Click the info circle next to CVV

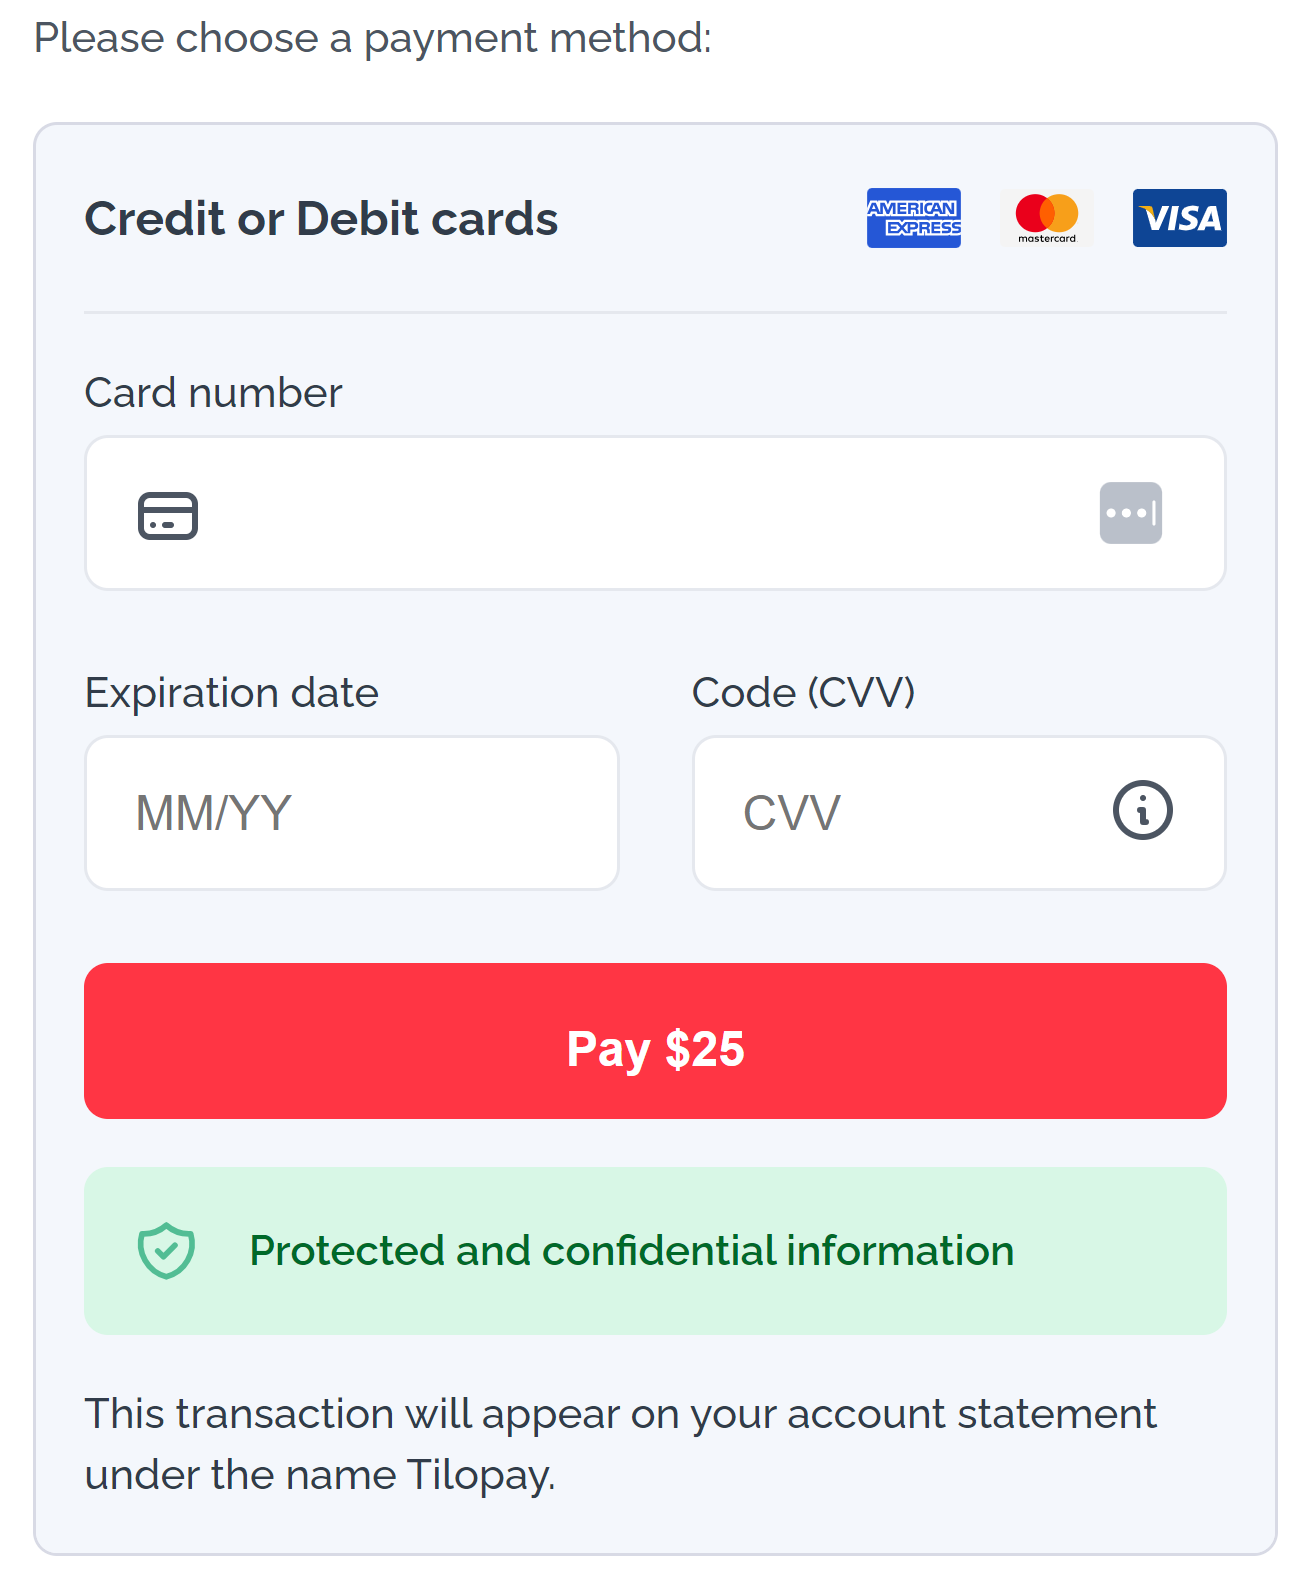point(1143,812)
